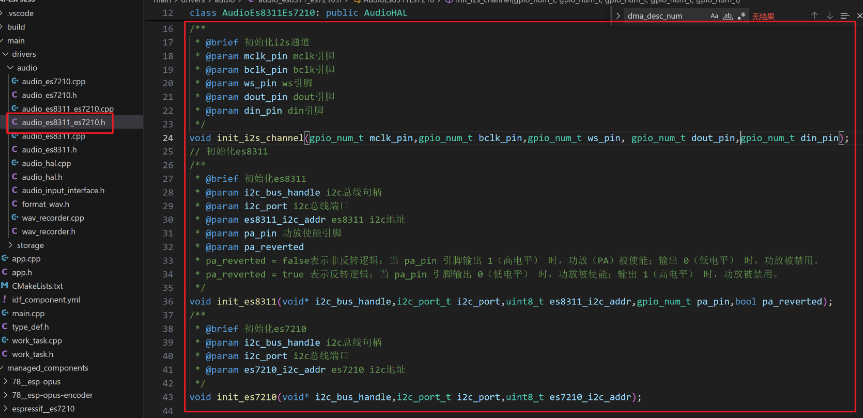Open audio_es8311.h file

(49, 150)
